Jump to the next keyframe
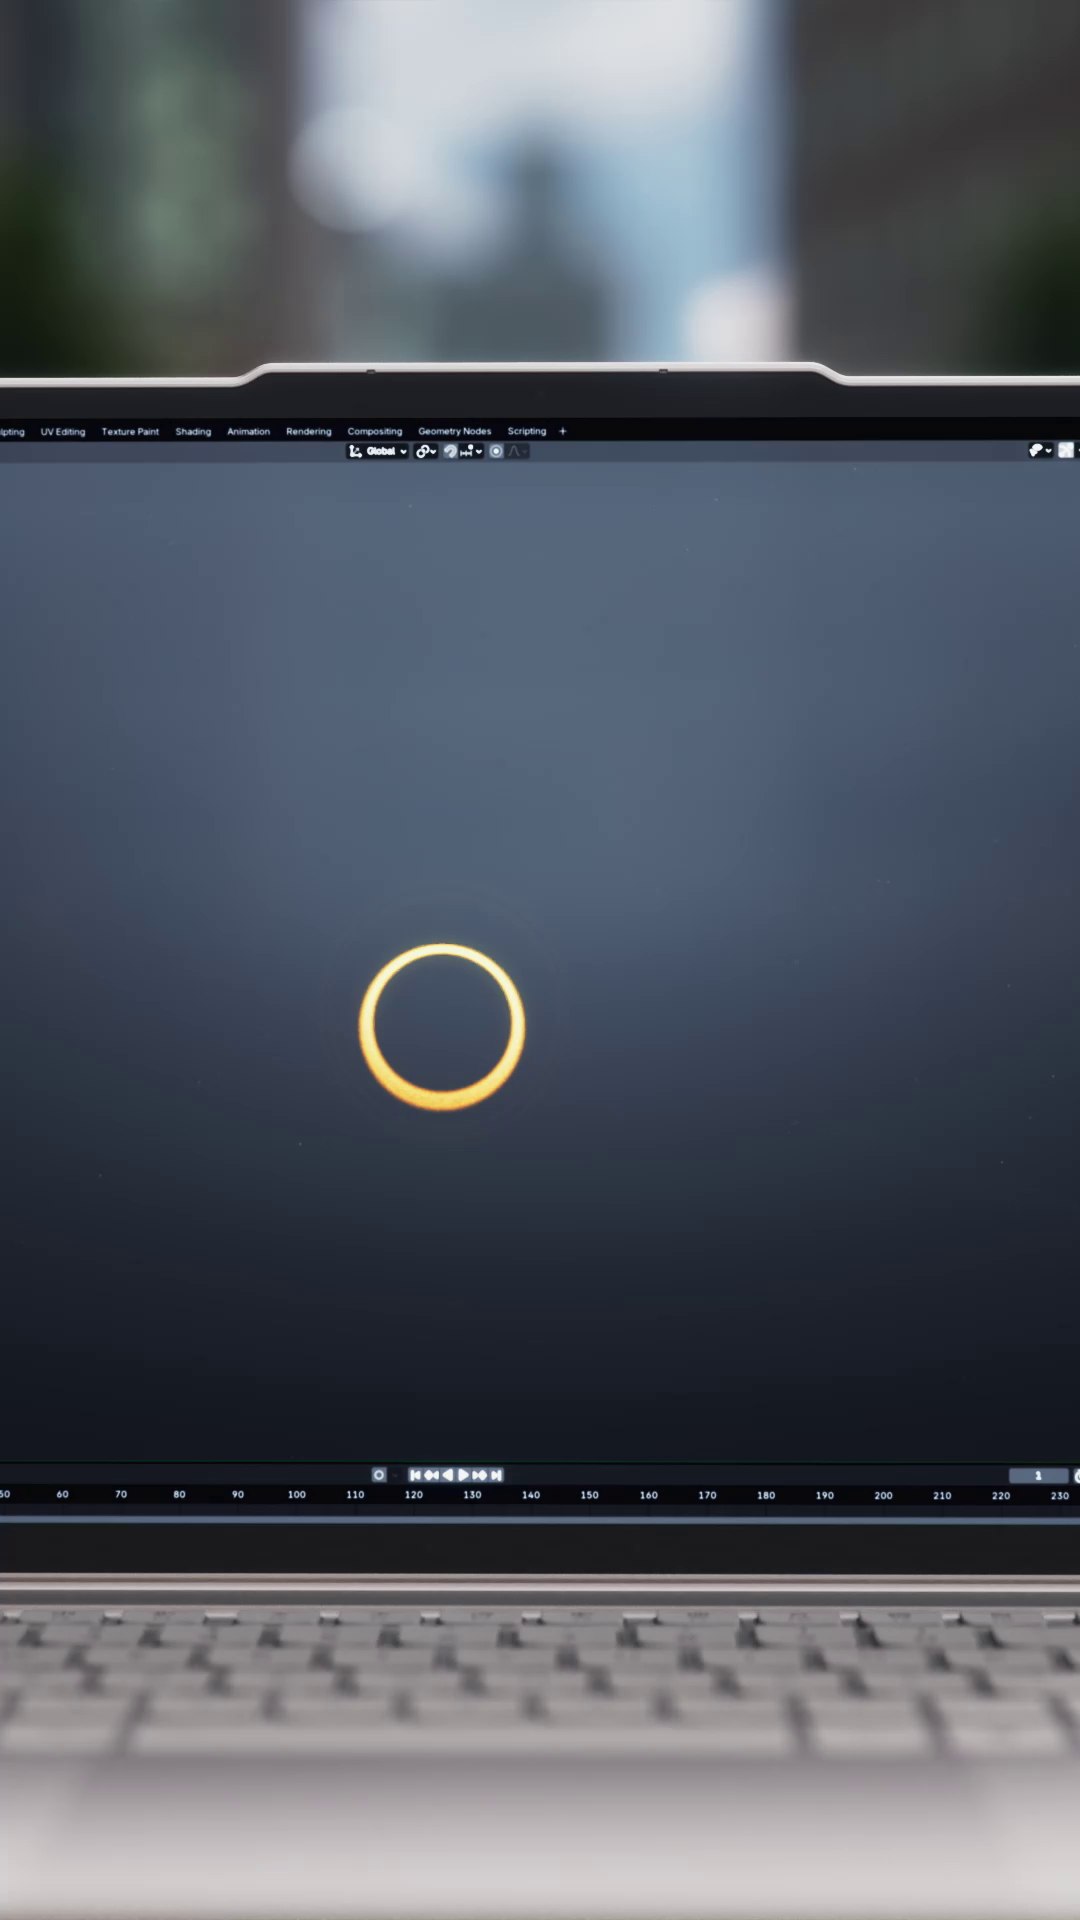Image resolution: width=1080 pixels, height=1920 pixels. coord(480,1475)
